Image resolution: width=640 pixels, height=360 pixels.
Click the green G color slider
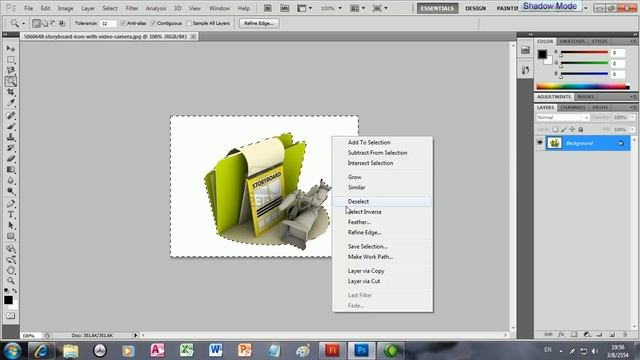584,63
